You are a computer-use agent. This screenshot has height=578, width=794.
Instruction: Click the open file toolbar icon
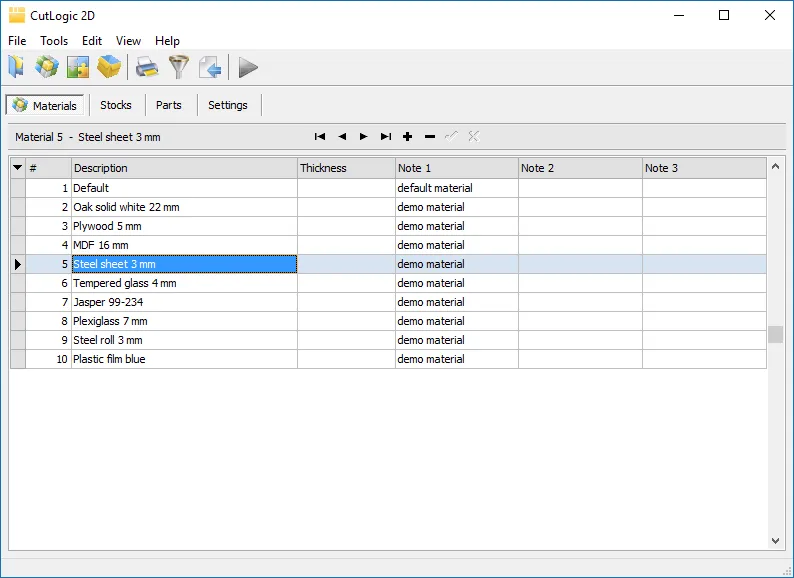(16, 67)
